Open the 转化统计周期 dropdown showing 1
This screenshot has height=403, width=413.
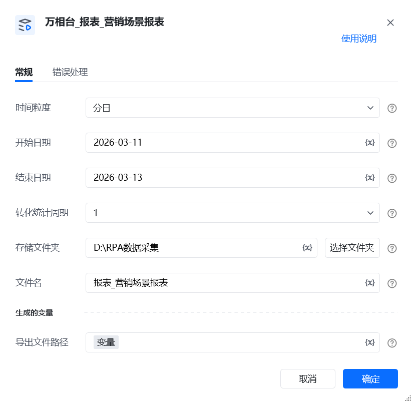232,213
